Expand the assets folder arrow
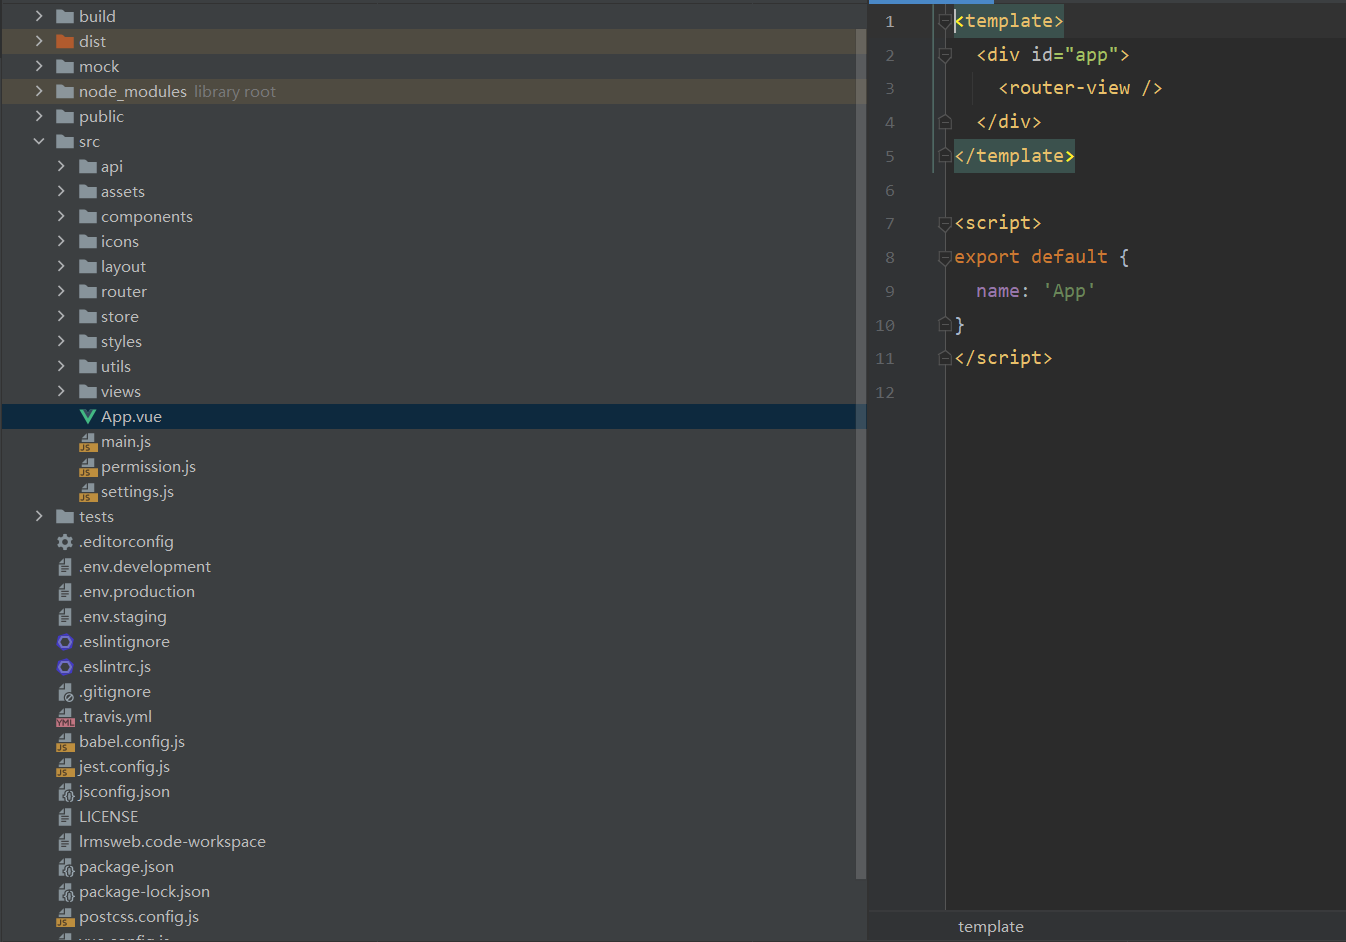This screenshot has height=942, width=1346. click(x=61, y=191)
